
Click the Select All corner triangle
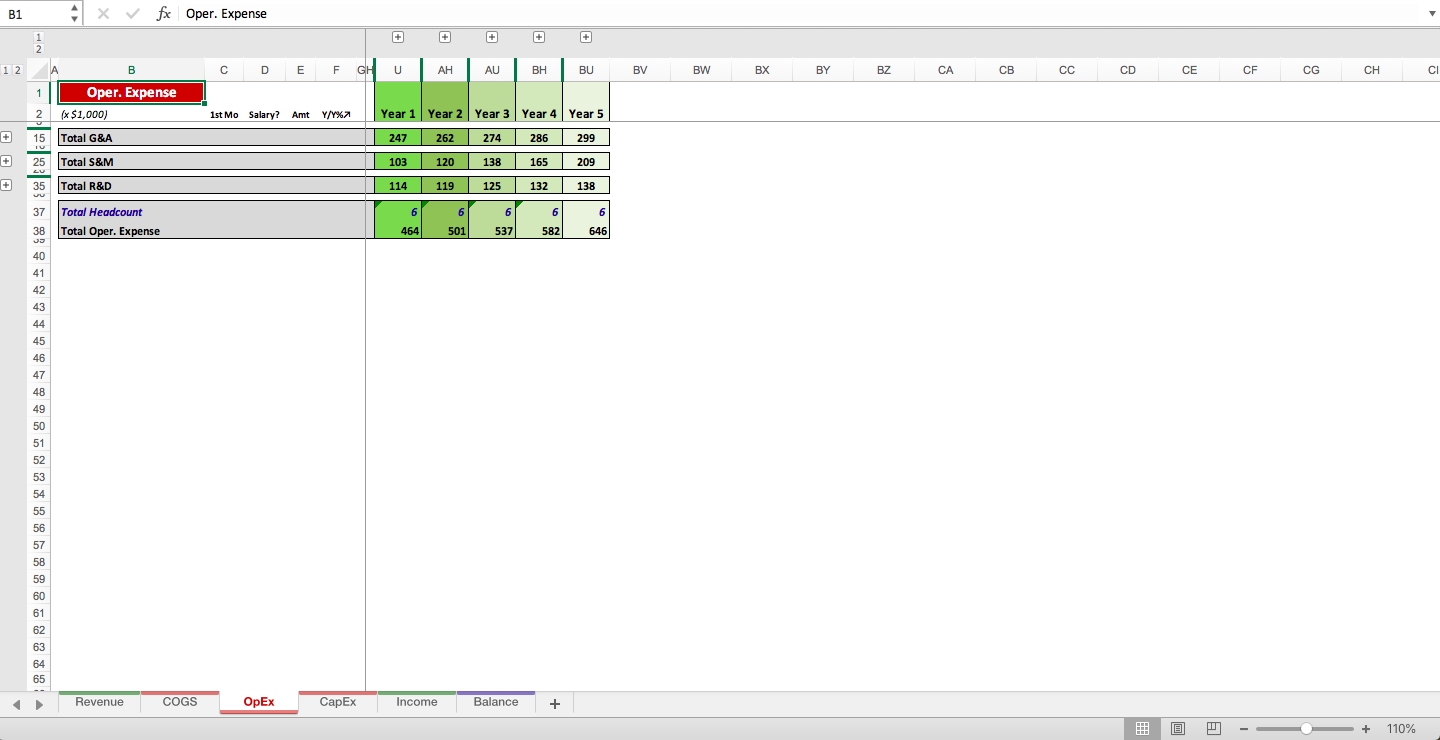(39, 70)
